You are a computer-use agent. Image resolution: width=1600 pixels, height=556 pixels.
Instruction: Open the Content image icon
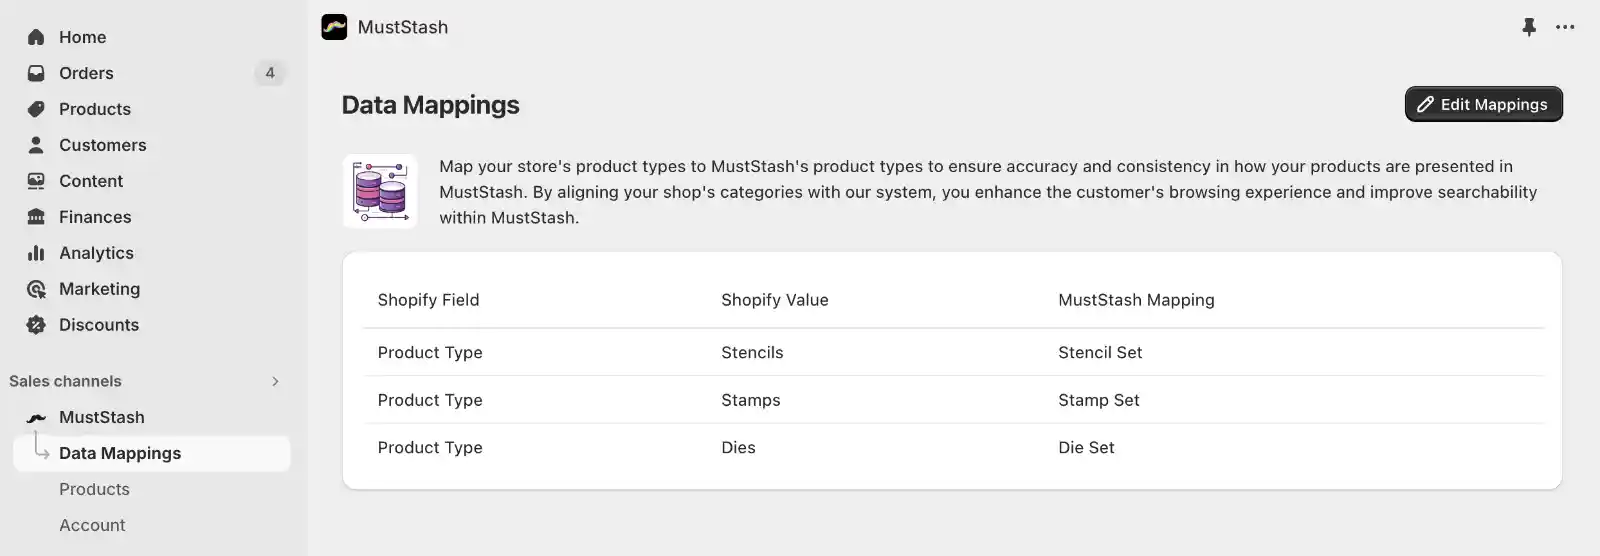pos(36,181)
